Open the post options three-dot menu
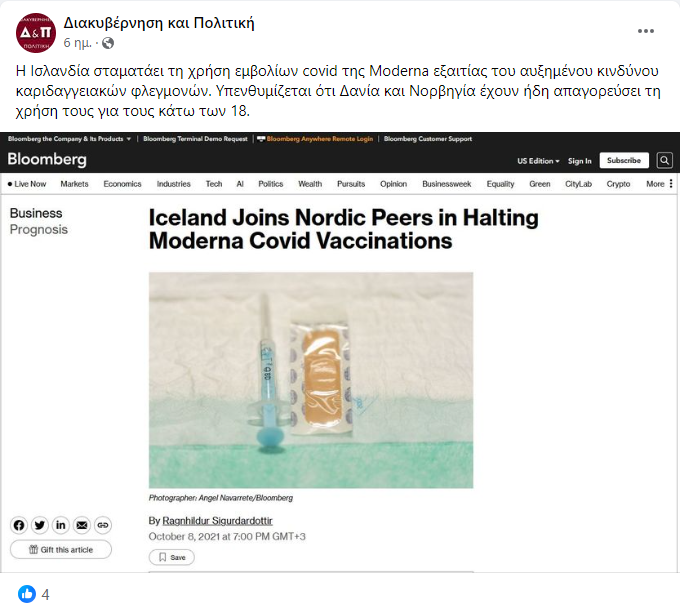Screen dimensions: 680x611 coord(645,31)
